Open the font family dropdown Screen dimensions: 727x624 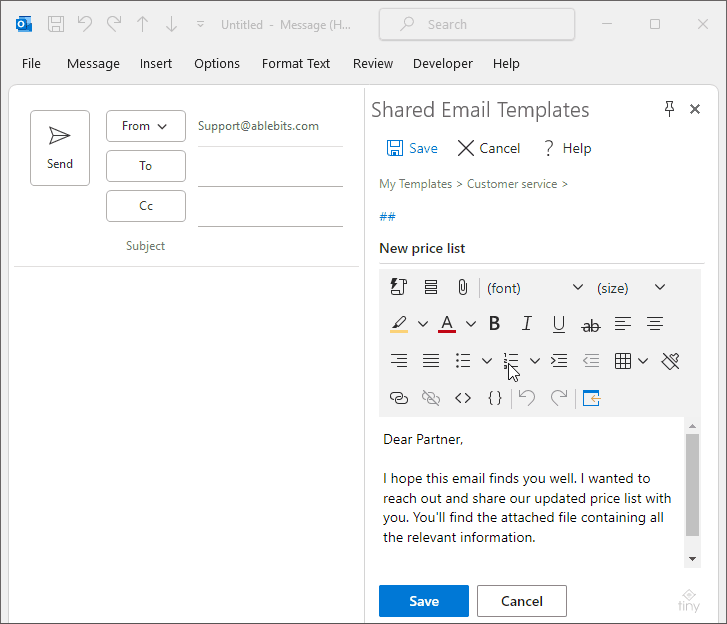click(x=535, y=288)
